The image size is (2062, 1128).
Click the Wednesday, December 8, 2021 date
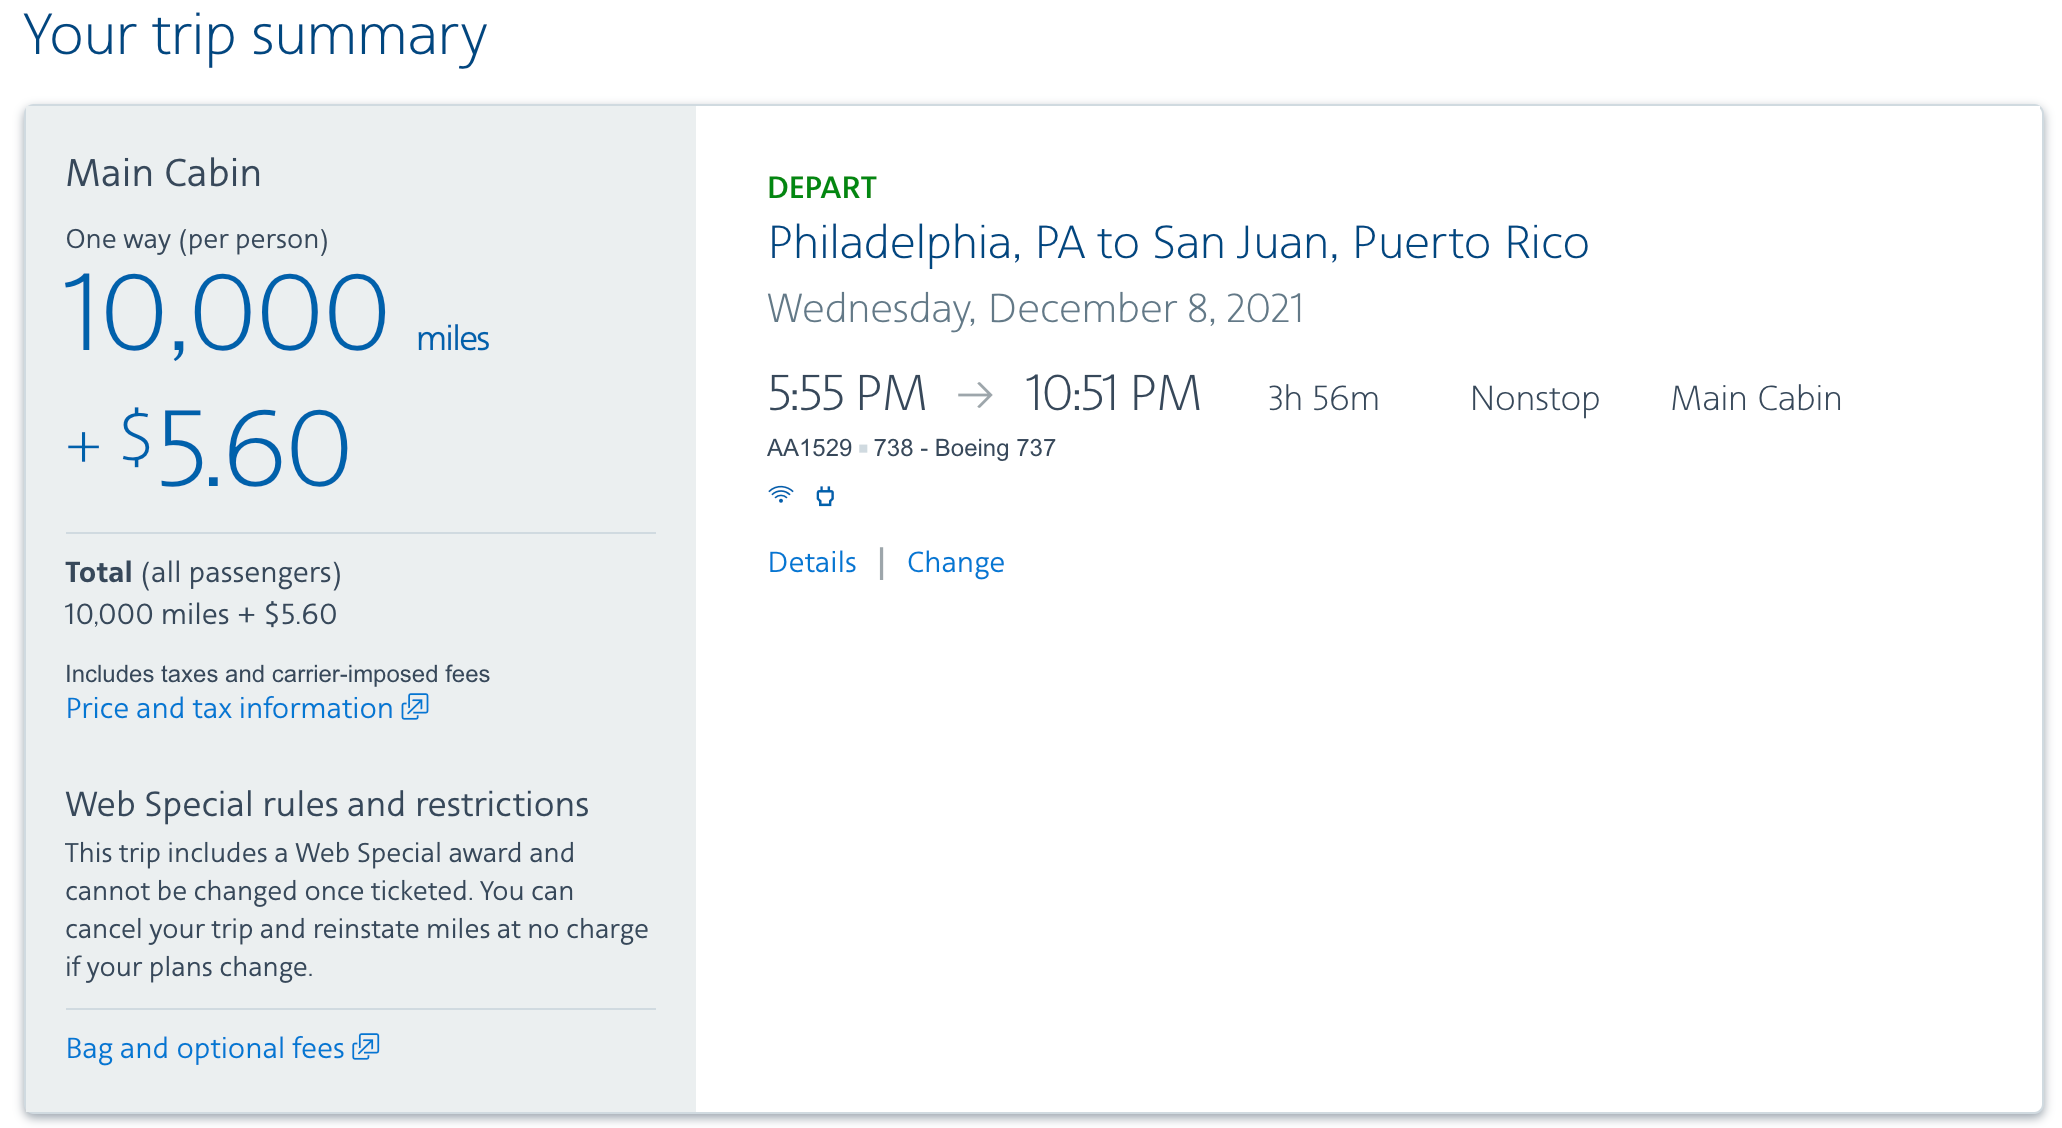click(x=1035, y=308)
